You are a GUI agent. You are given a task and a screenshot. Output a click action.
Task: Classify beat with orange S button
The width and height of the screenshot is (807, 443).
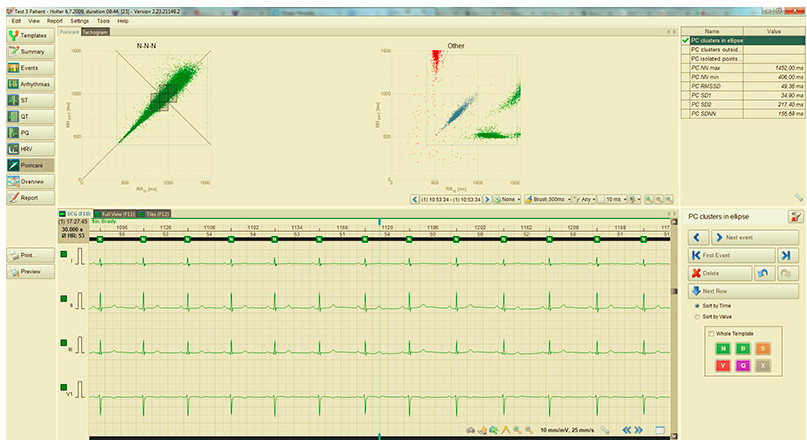762,348
